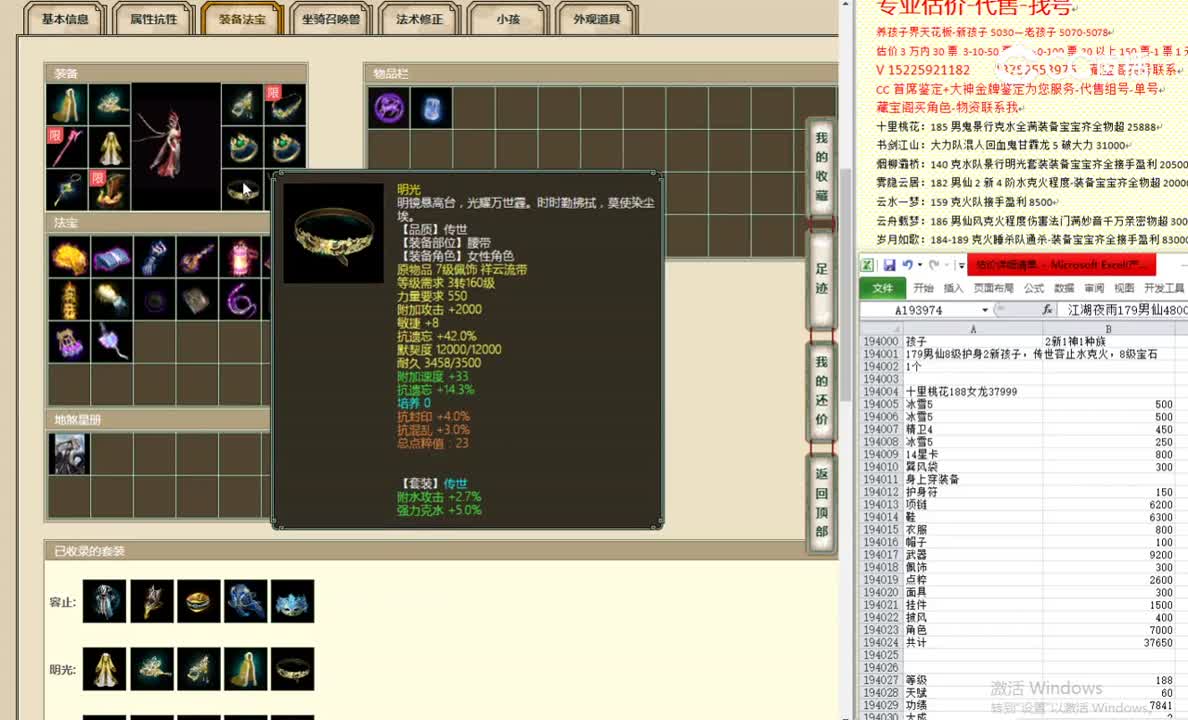Click the pipa lute 法宝 icon
Viewport: 1188px width, 720px height.
point(199,258)
